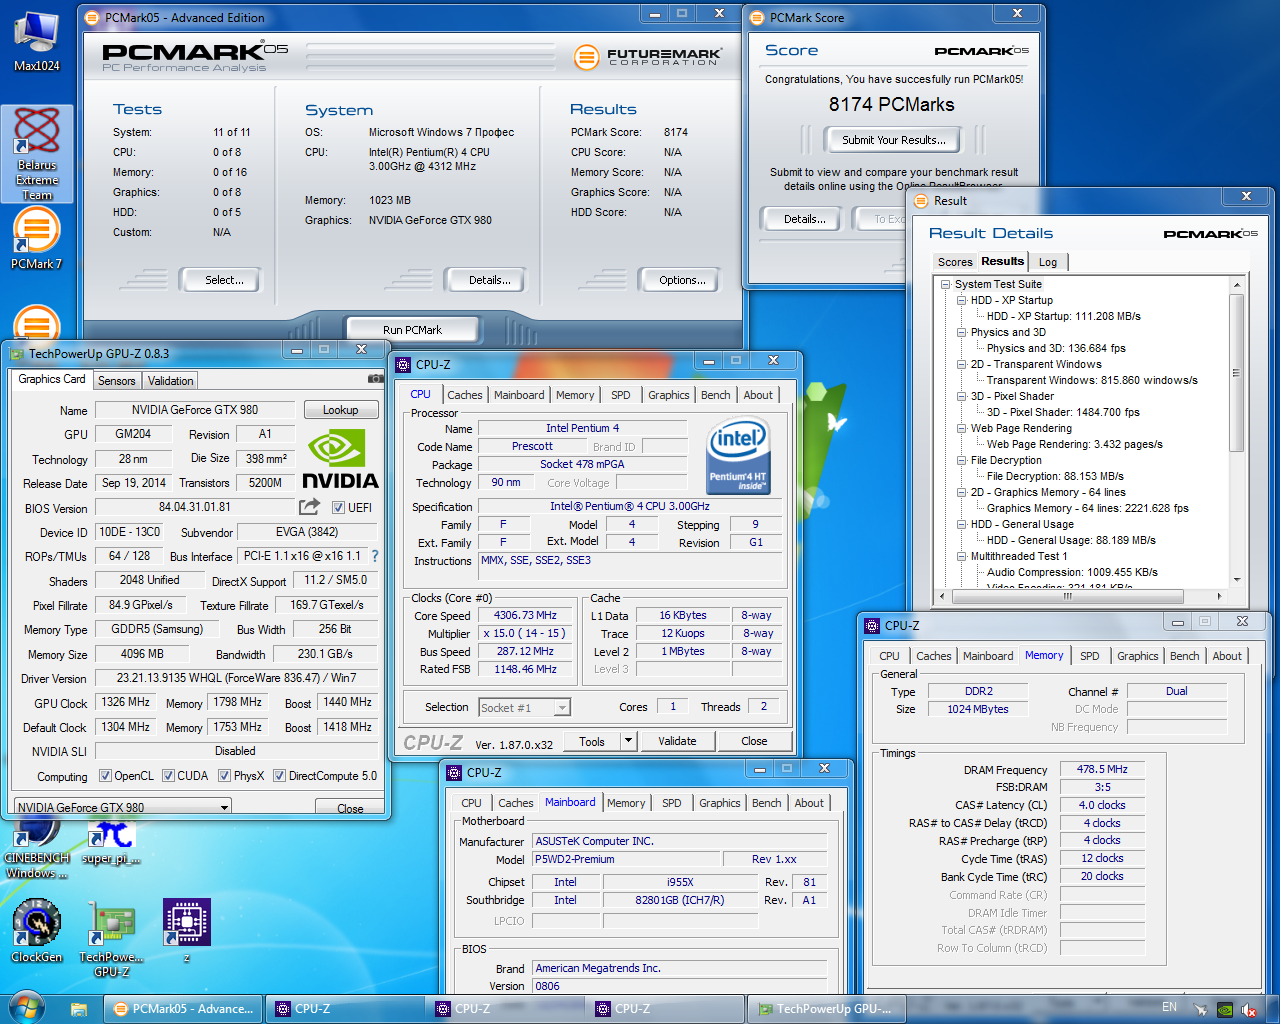Open the super_pi desktop shortcut
1280x1024 pixels.
click(x=111, y=842)
